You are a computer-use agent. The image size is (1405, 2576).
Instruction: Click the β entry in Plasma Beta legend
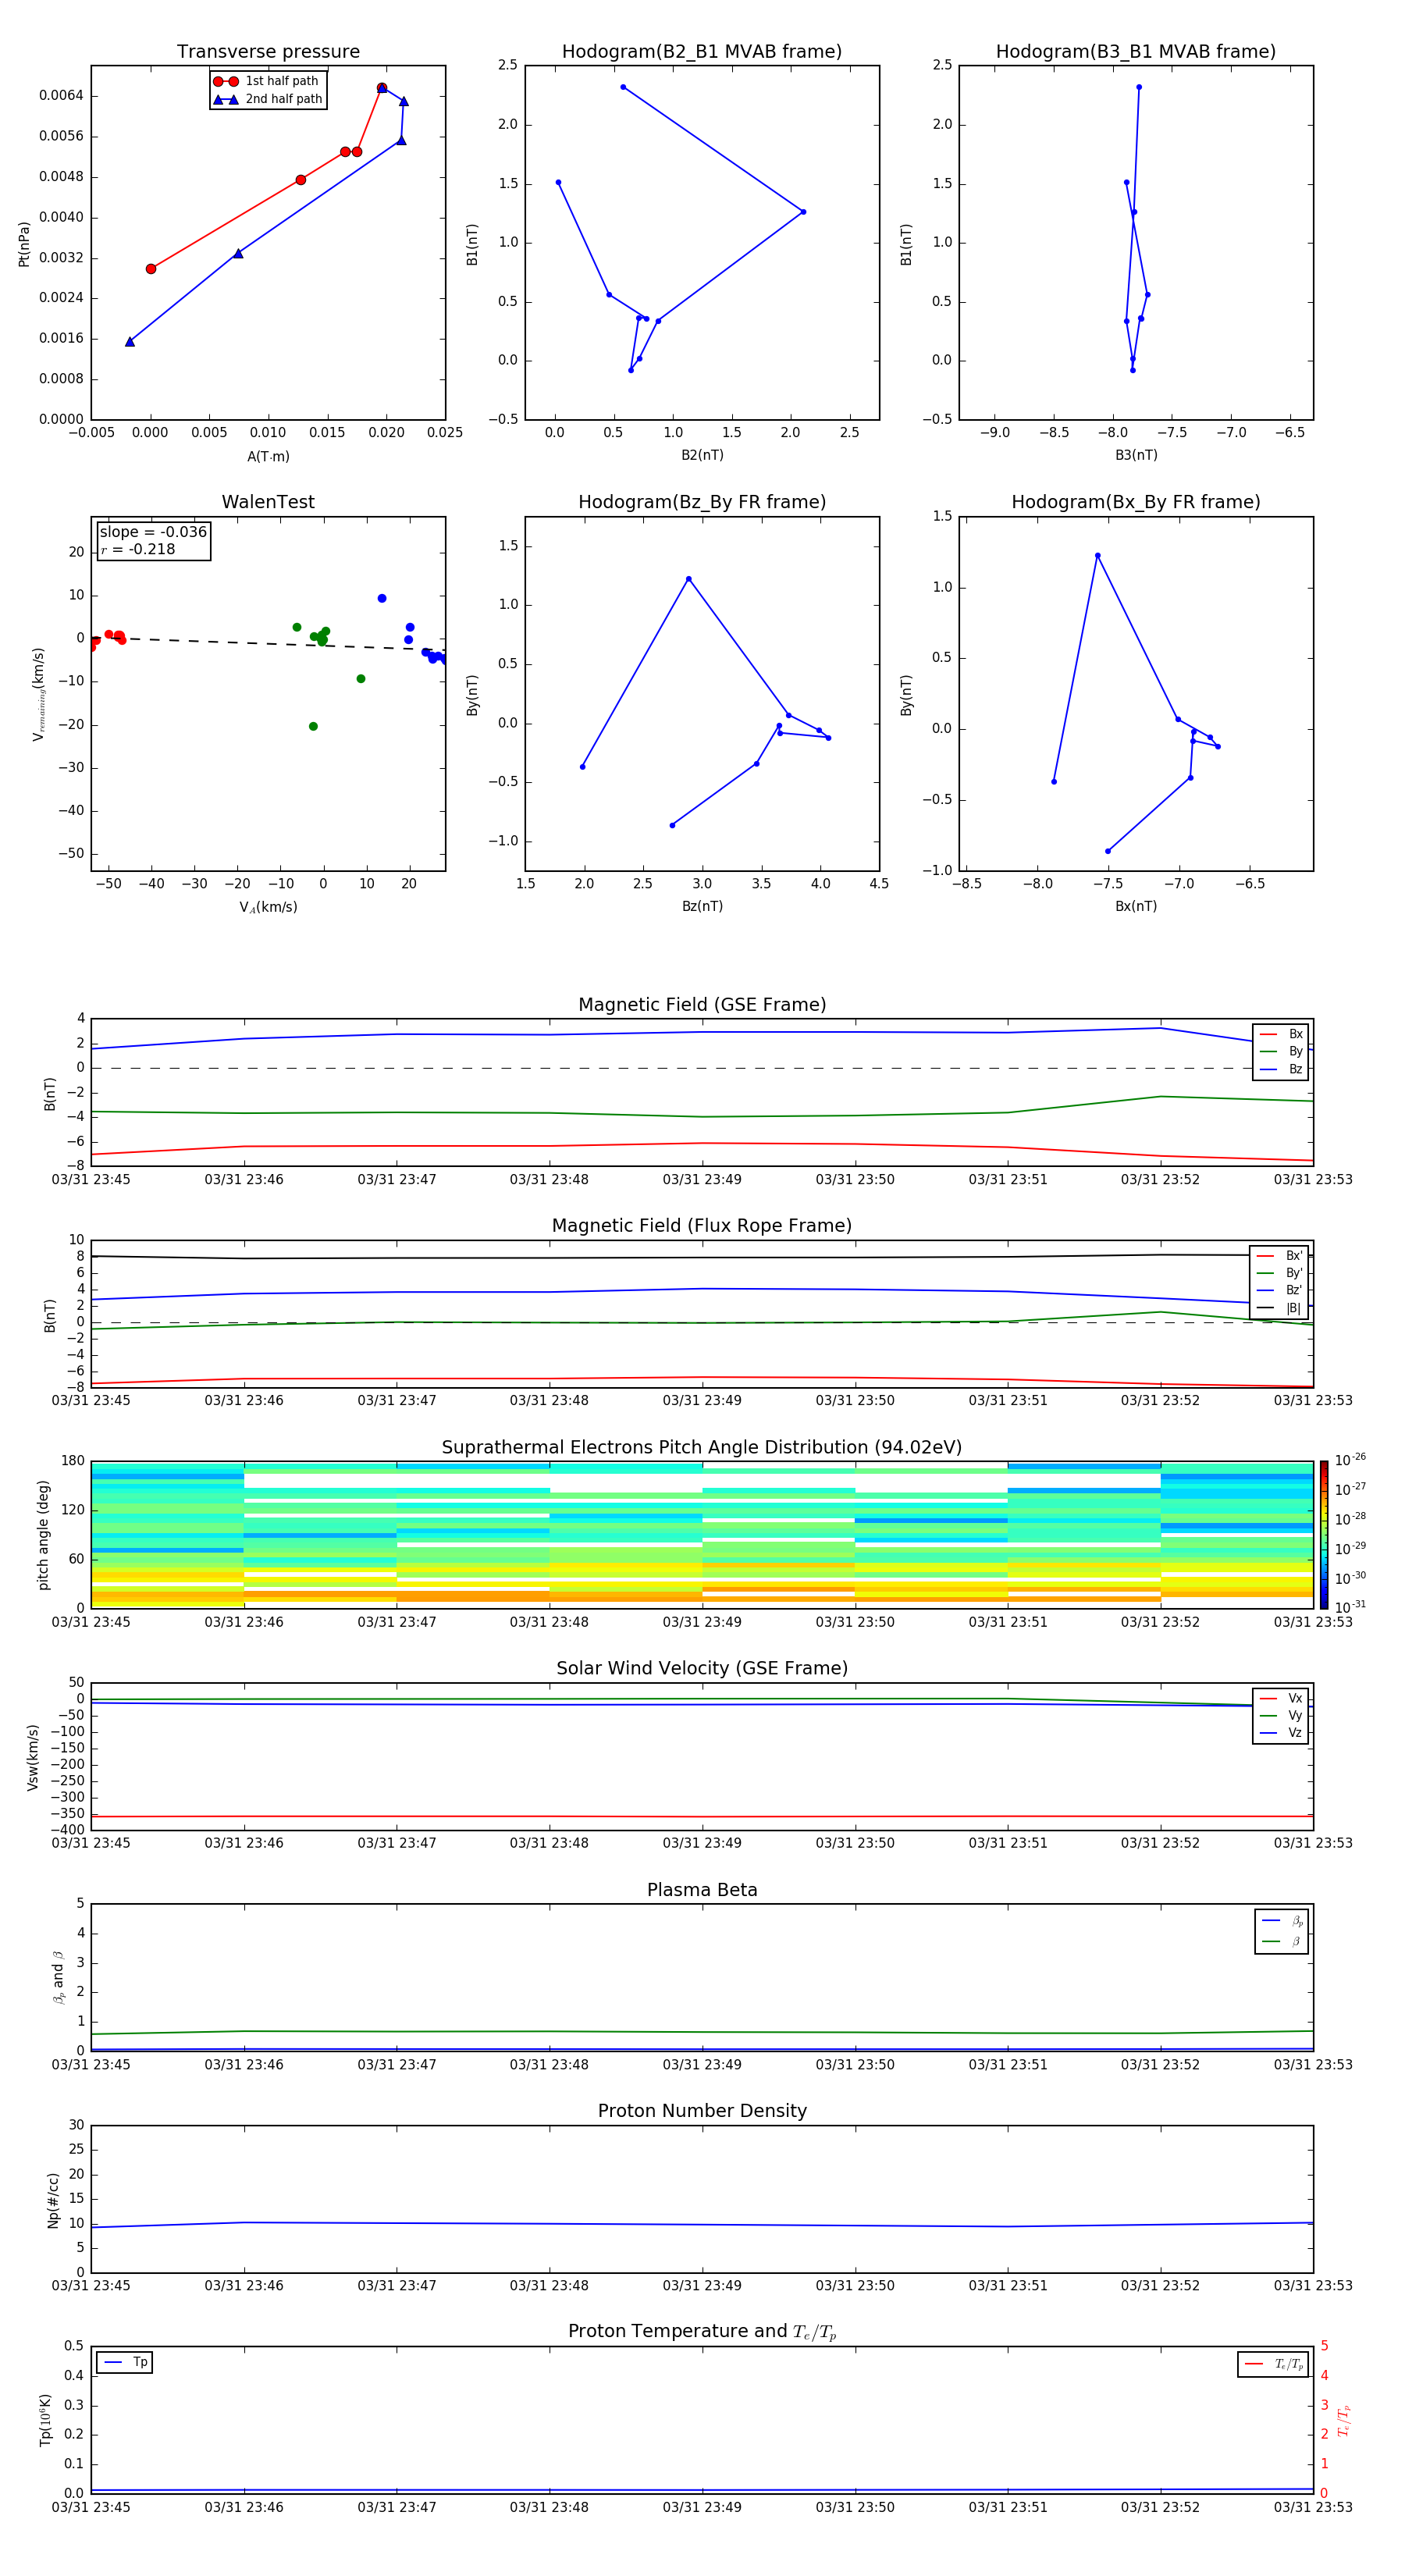coord(1282,1942)
